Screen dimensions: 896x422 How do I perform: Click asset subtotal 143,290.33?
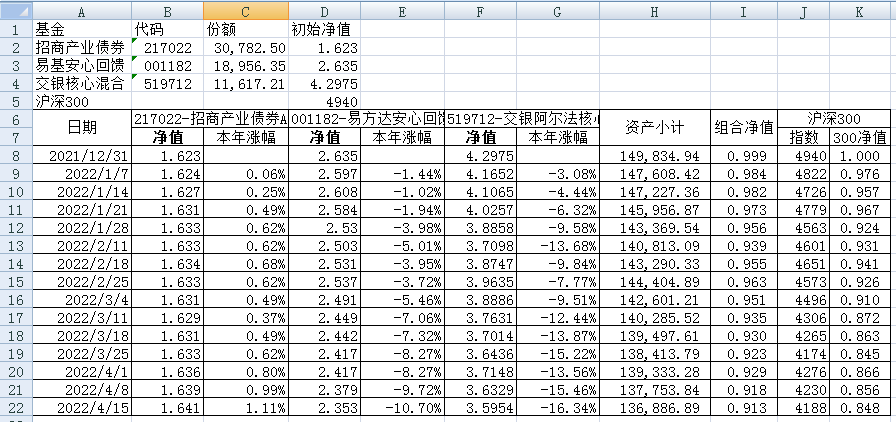655,264
